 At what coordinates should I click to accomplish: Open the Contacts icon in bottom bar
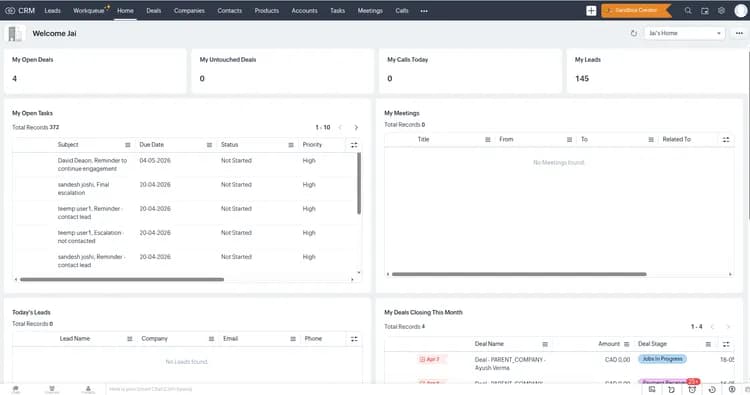coord(88,389)
